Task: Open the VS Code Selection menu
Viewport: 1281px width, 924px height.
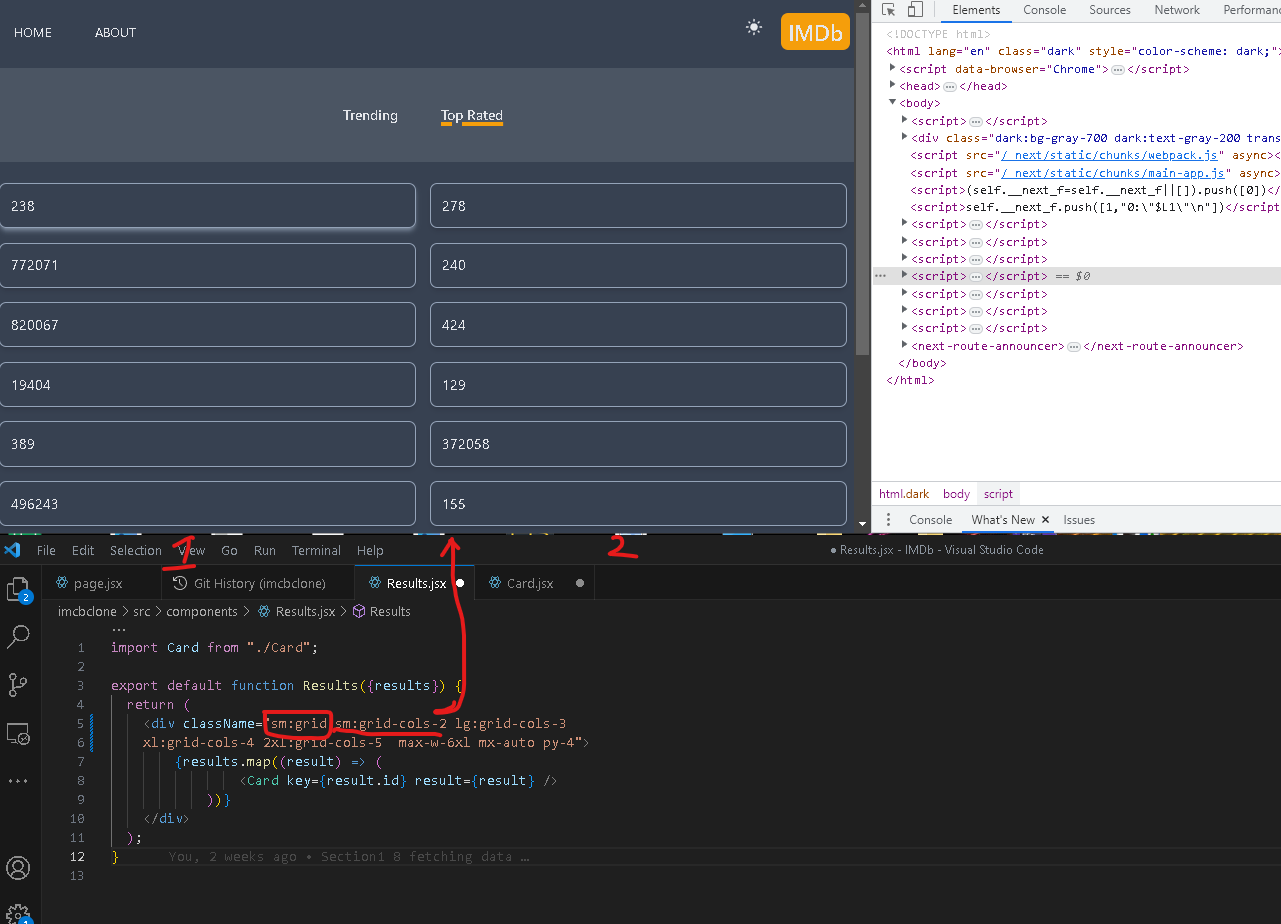Action: pyautogui.click(x=135, y=550)
